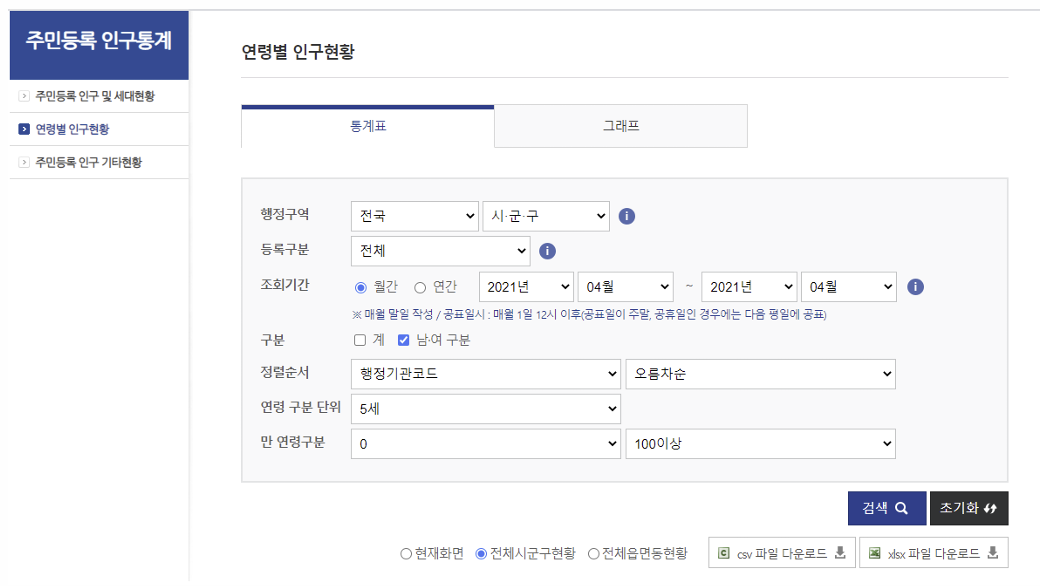Check the 계 checkbox
The height and width of the screenshot is (586, 1040).
(x=360, y=340)
